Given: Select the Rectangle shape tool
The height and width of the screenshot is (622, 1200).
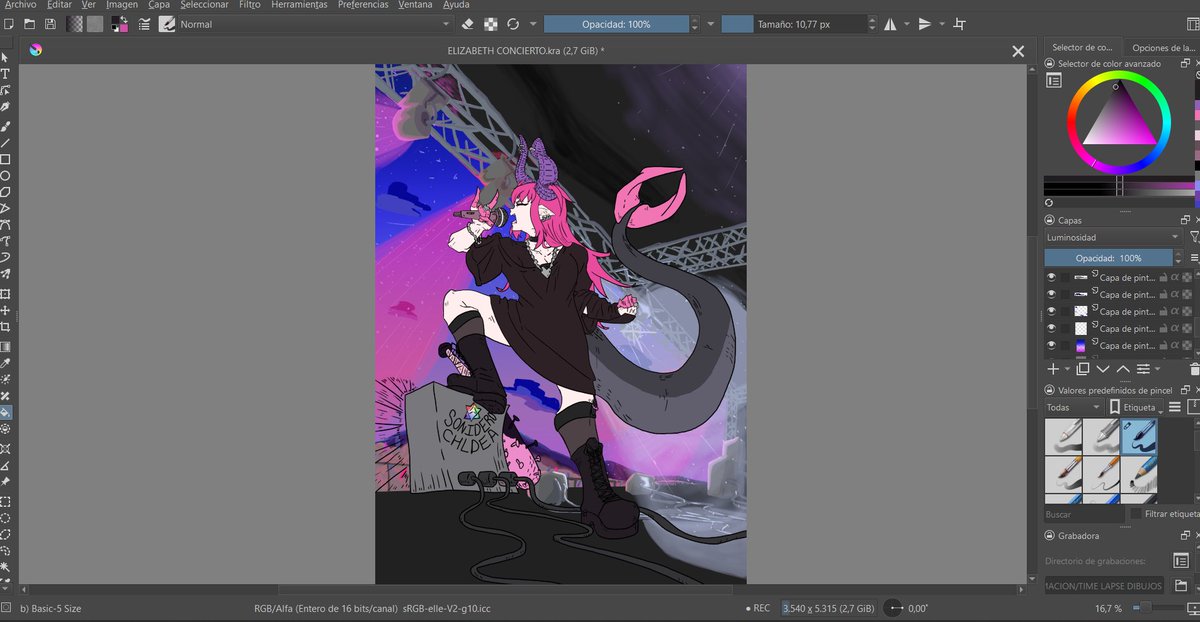Looking at the screenshot, I should pos(5,159).
